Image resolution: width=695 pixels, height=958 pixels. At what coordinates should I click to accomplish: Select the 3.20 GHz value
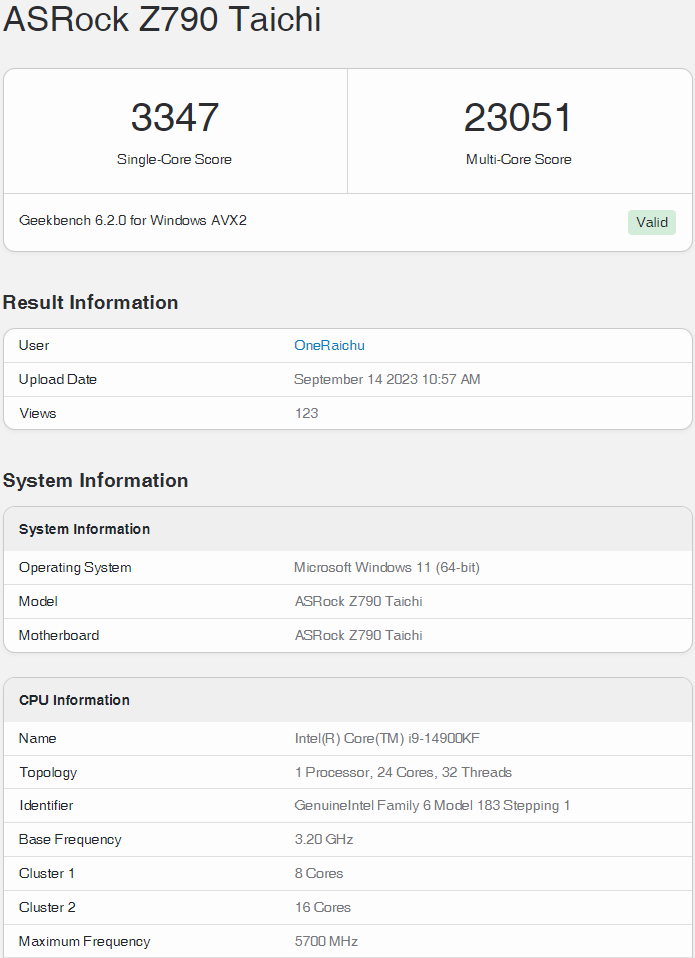pos(324,839)
